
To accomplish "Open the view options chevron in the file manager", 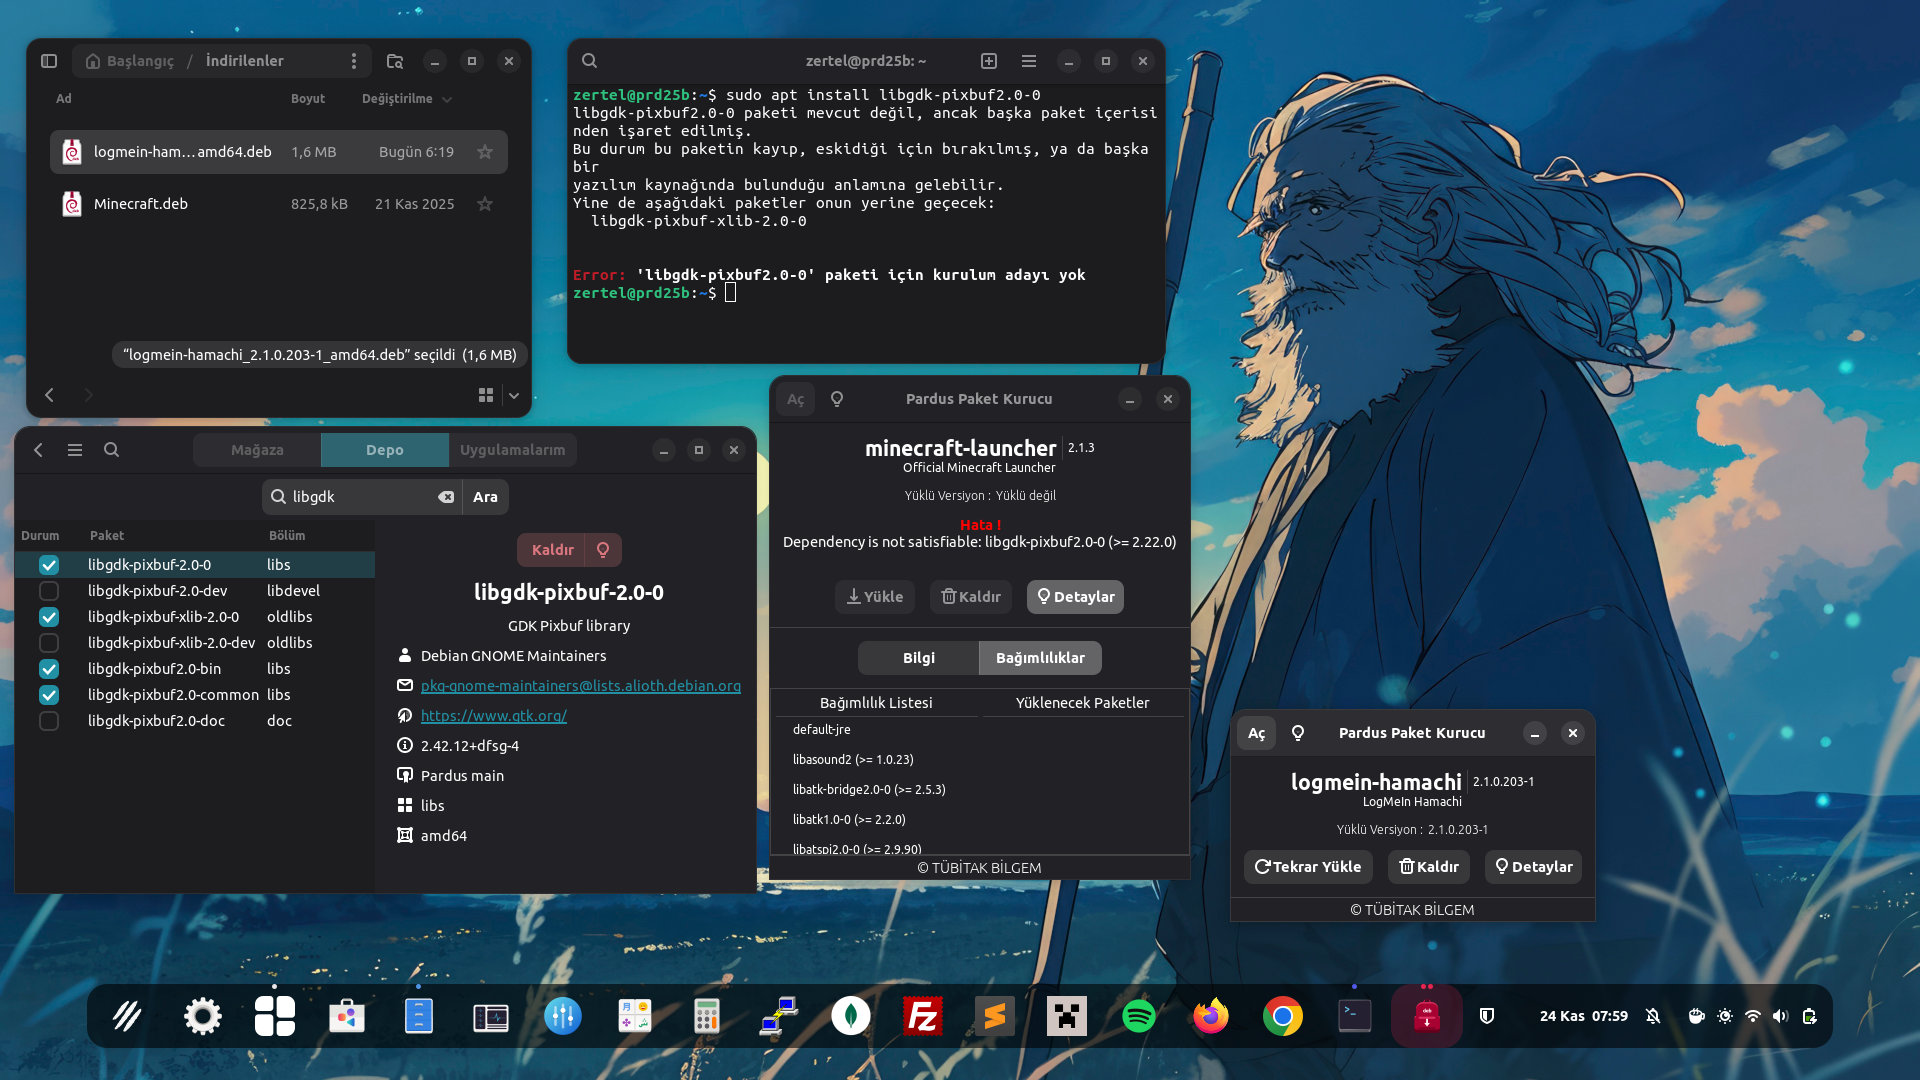I will [514, 396].
